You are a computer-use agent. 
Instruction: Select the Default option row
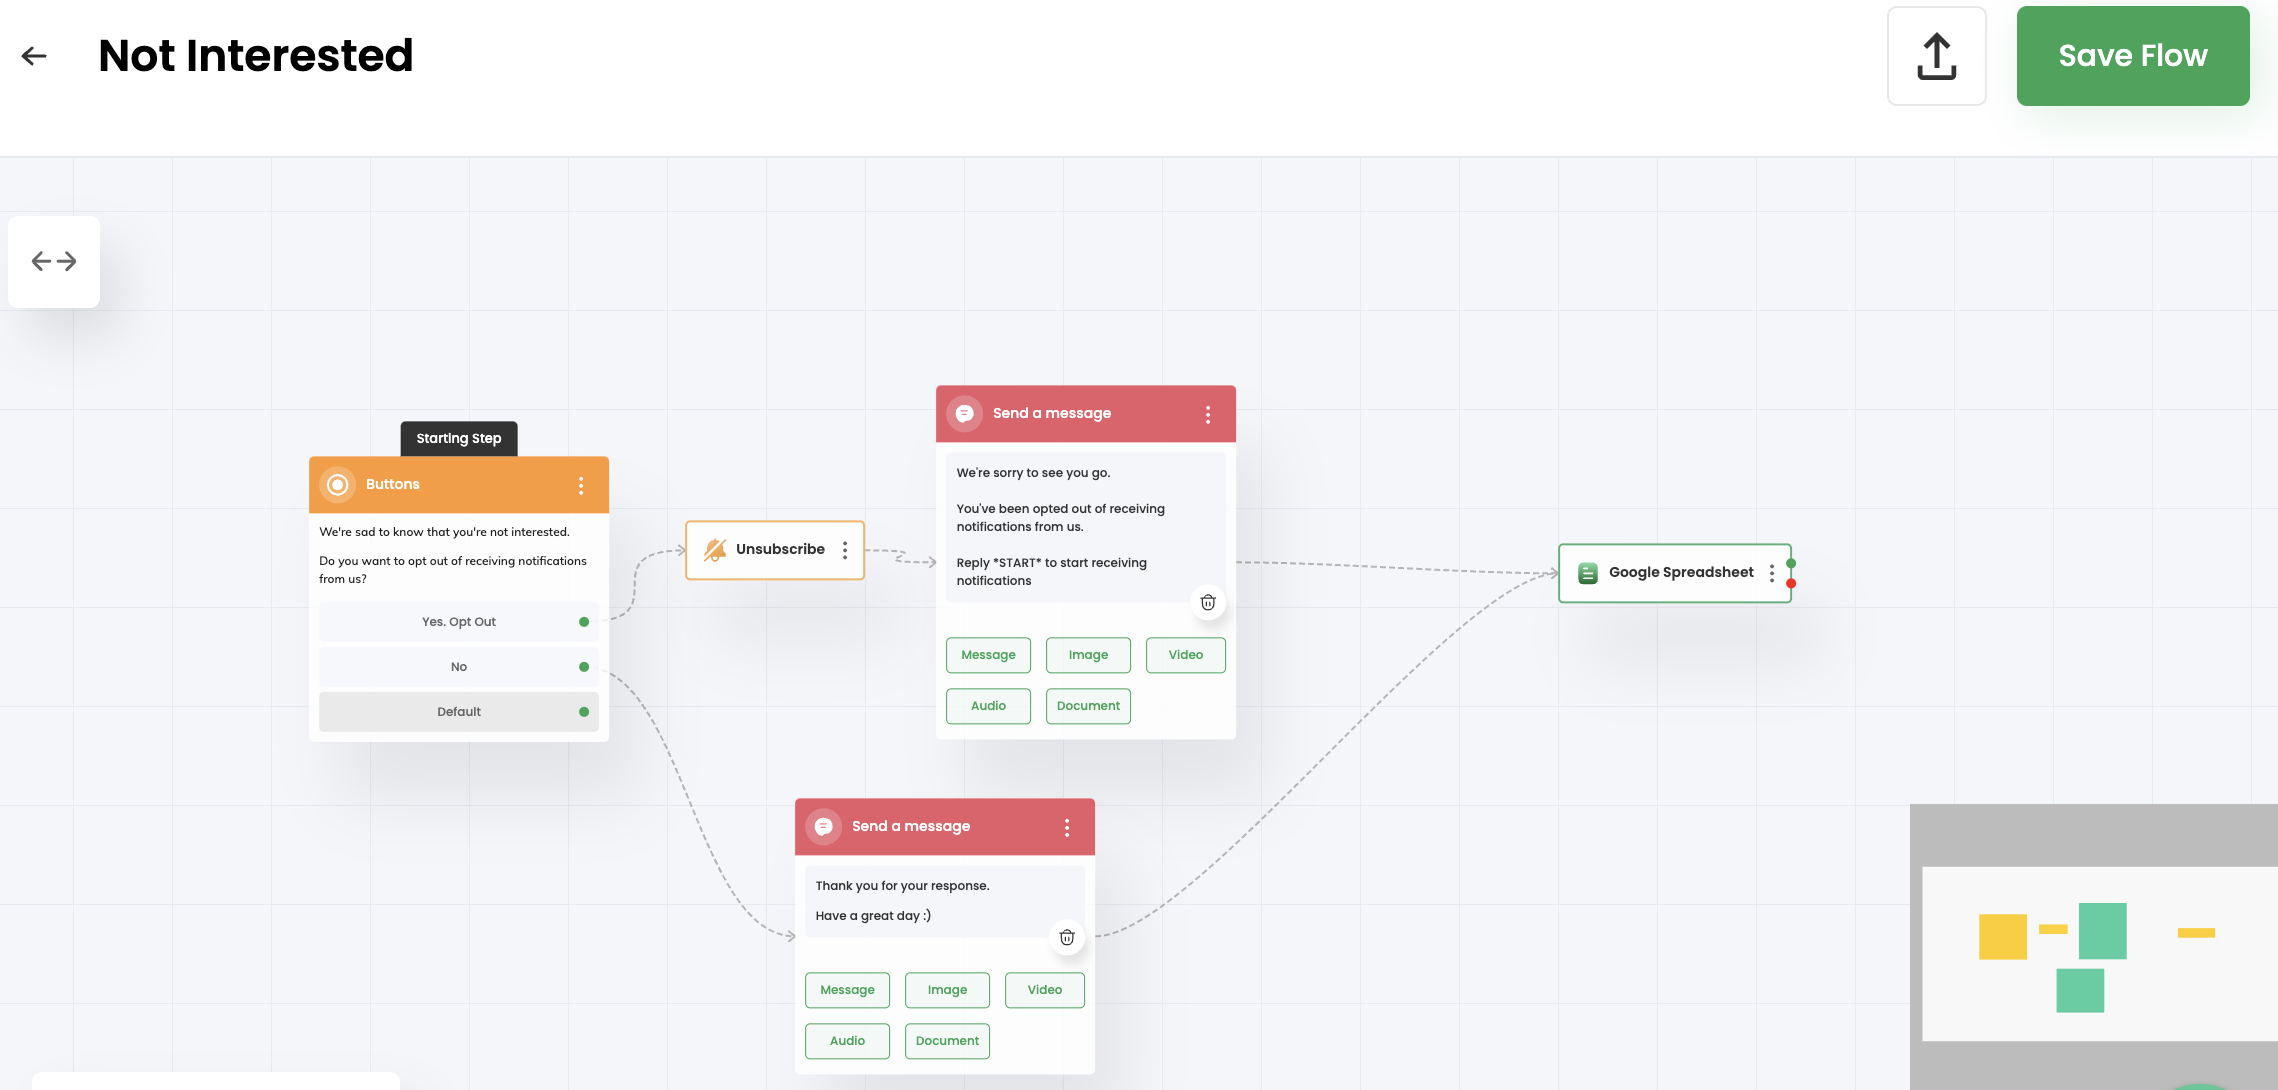coord(459,712)
